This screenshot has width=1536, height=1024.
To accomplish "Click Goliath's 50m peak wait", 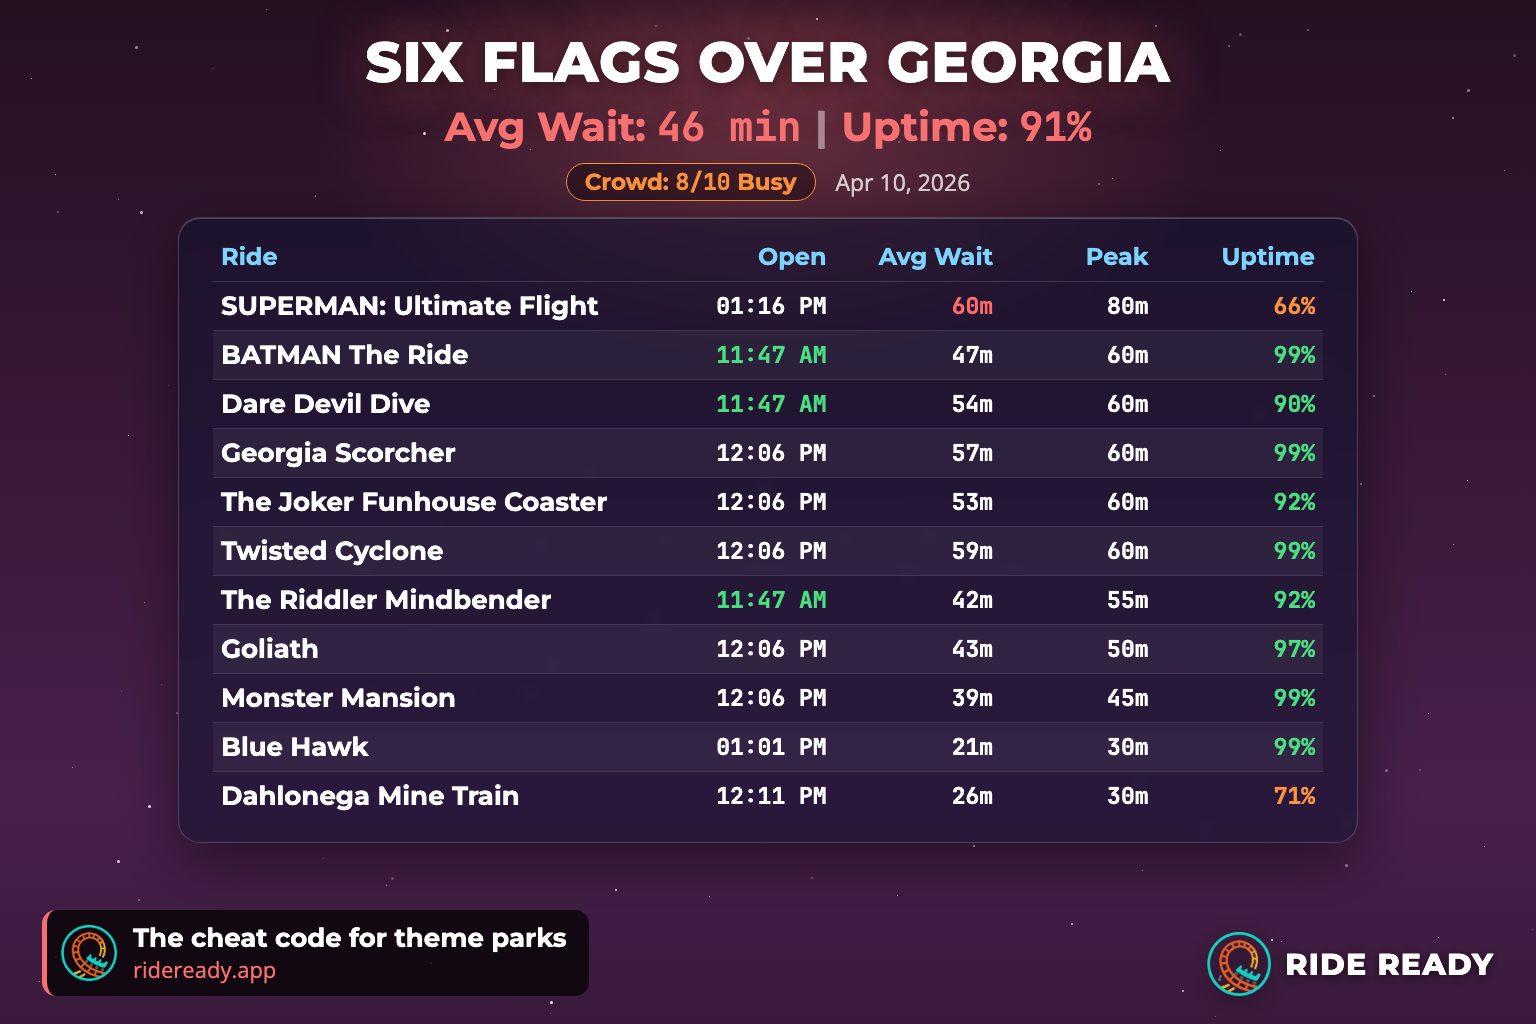I will pyautogui.click(x=1128, y=649).
